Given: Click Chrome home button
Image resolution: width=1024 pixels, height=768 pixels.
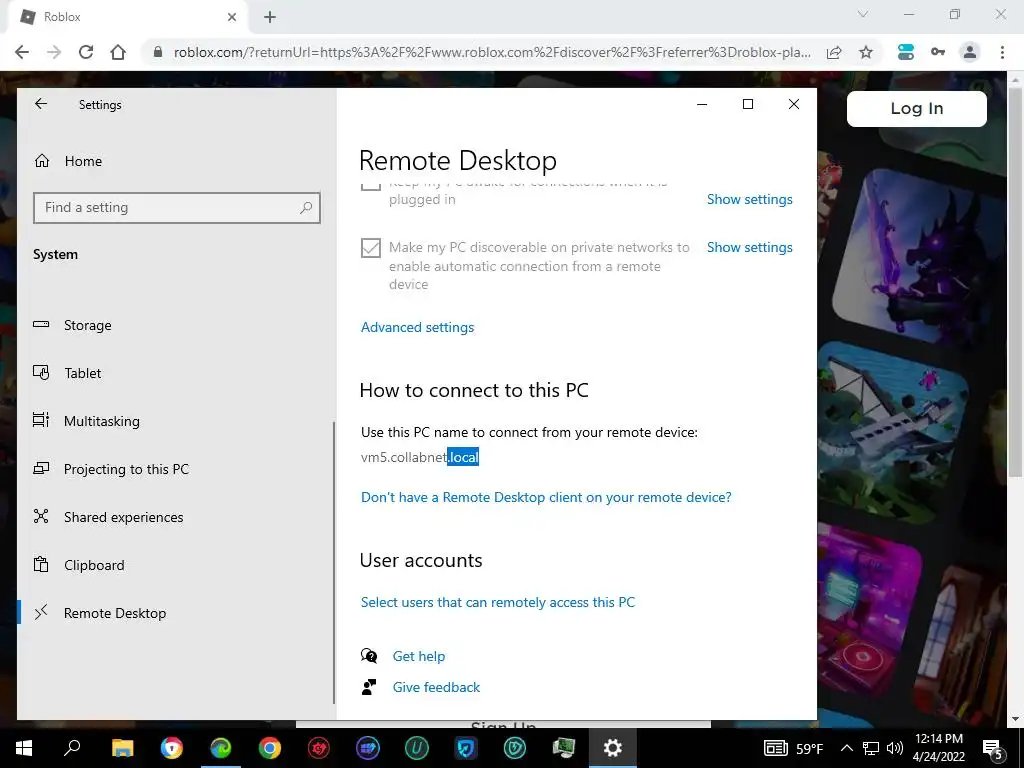Looking at the screenshot, I should click(x=118, y=52).
